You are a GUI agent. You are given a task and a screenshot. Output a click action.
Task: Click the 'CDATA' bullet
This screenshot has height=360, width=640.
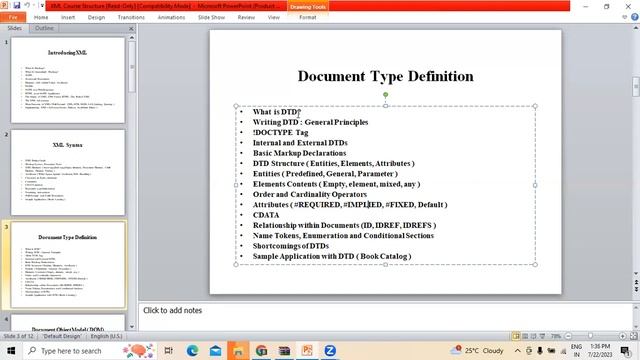click(266, 215)
